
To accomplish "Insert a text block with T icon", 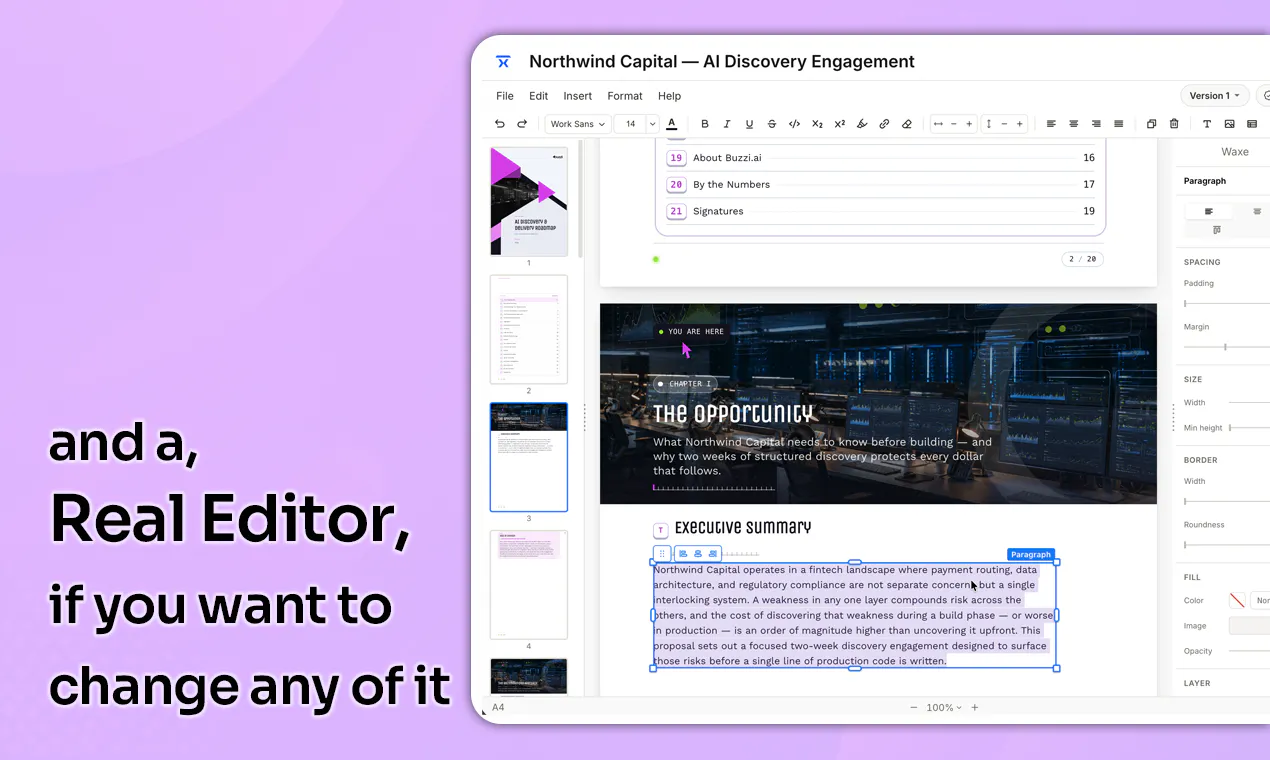I will pos(1207,124).
